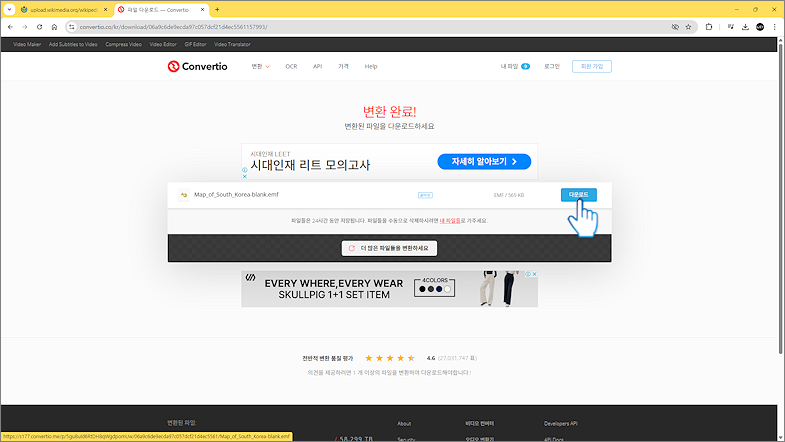Open the Video Editor link
This screenshot has width=785, height=442.
click(163, 45)
